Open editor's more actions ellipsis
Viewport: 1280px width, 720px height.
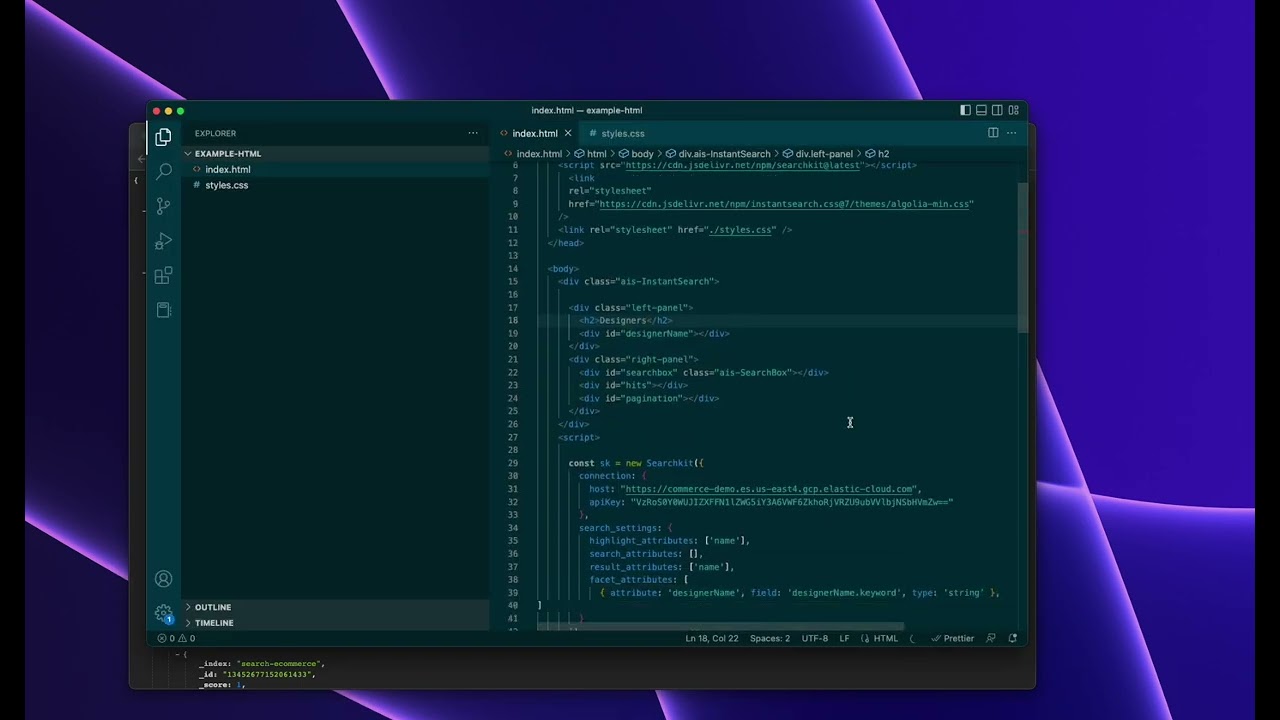tap(1011, 132)
